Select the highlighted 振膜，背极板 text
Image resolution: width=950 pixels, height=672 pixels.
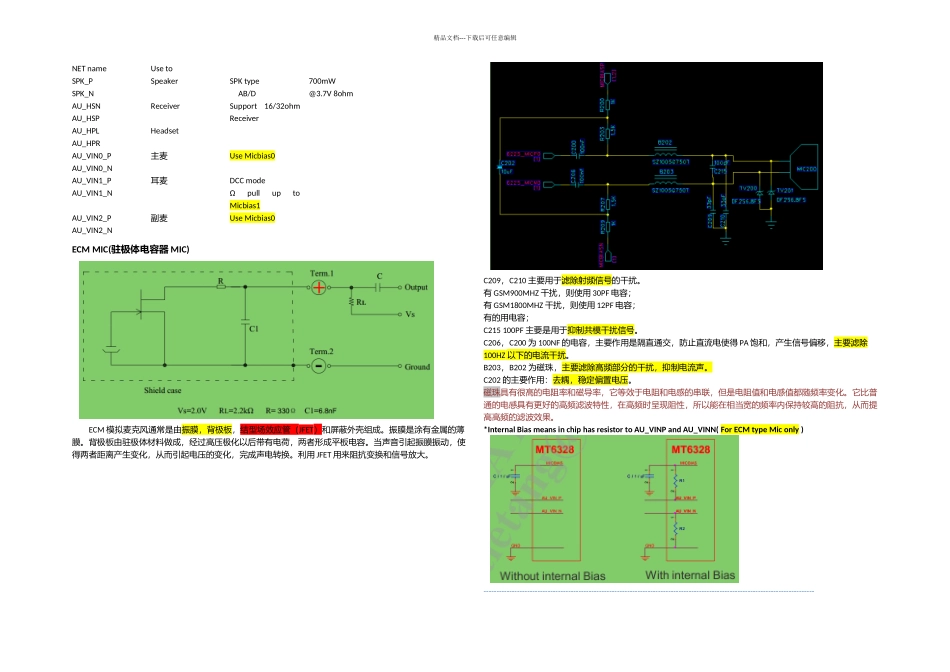[x=207, y=430]
